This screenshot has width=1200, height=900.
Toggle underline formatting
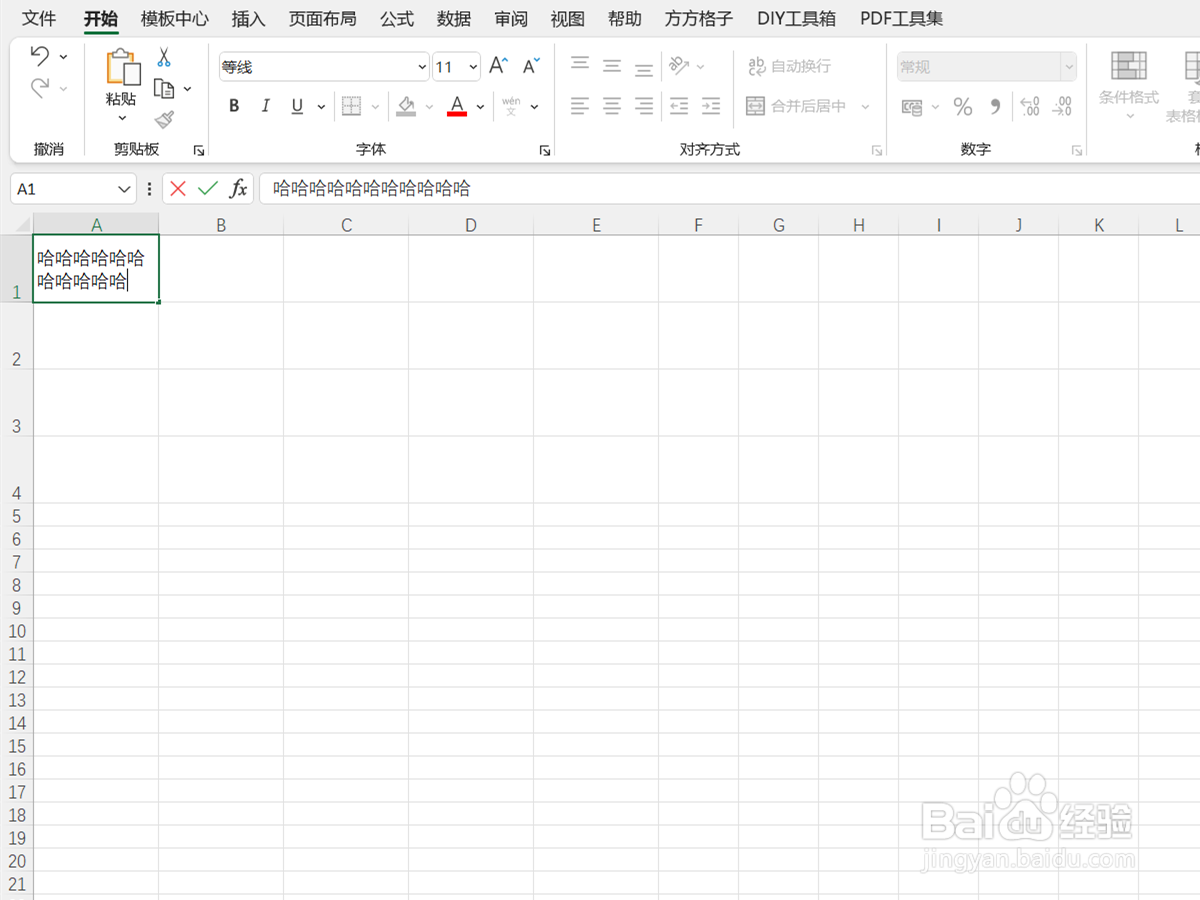[x=297, y=106]
